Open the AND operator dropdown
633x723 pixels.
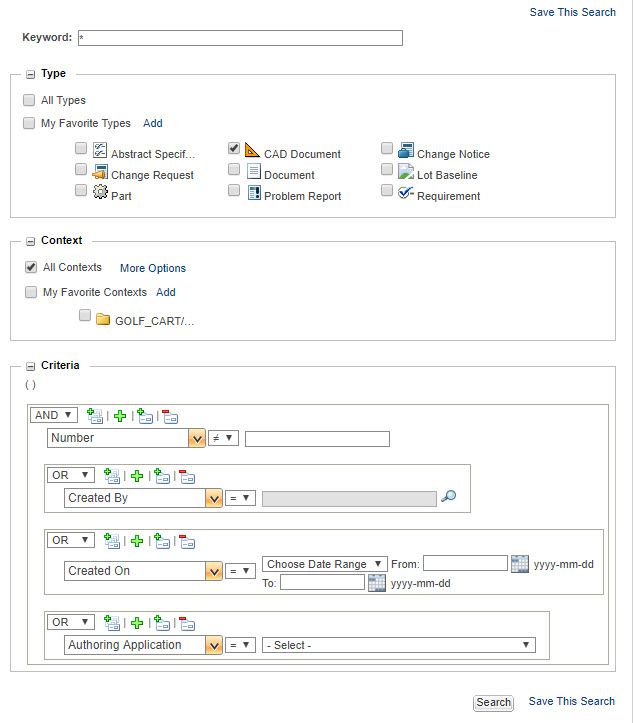[55, 415]
